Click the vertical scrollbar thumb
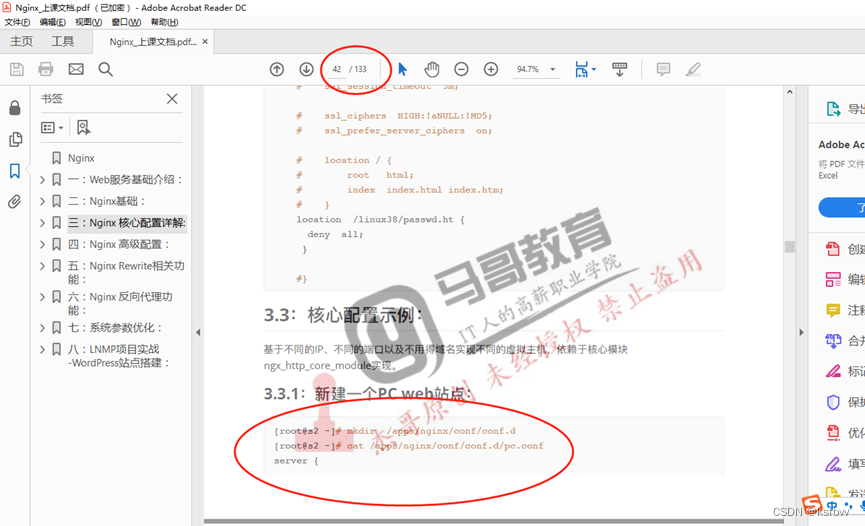Viewport: 865px width, 526px height. pyautogui.click(x=789, y=247)
